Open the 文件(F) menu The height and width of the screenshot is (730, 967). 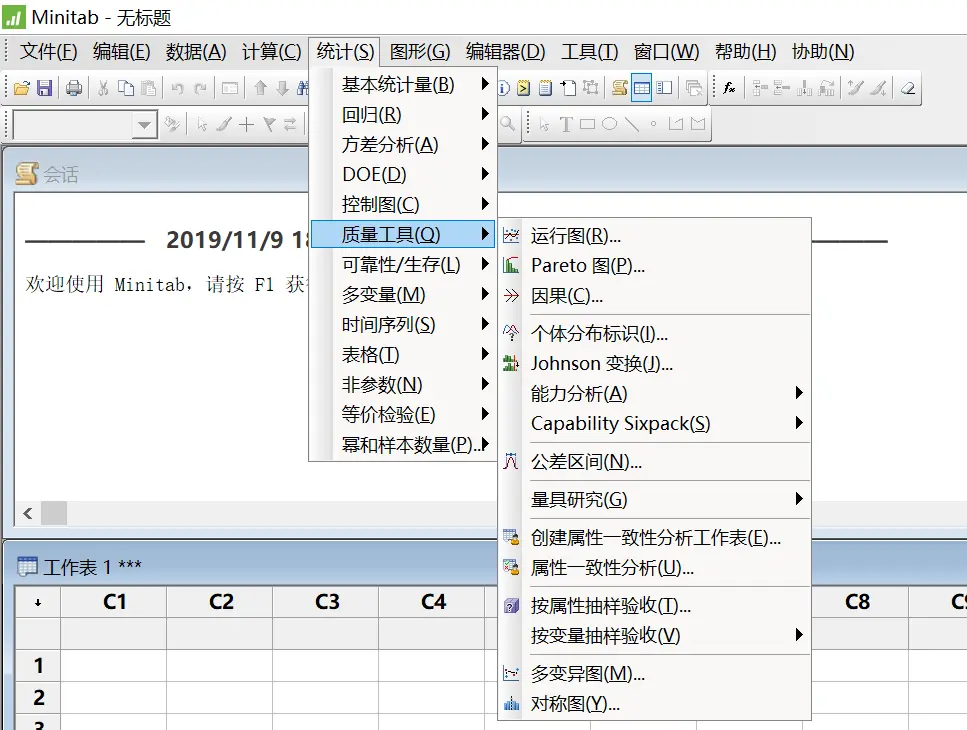(x=48, y=52)
